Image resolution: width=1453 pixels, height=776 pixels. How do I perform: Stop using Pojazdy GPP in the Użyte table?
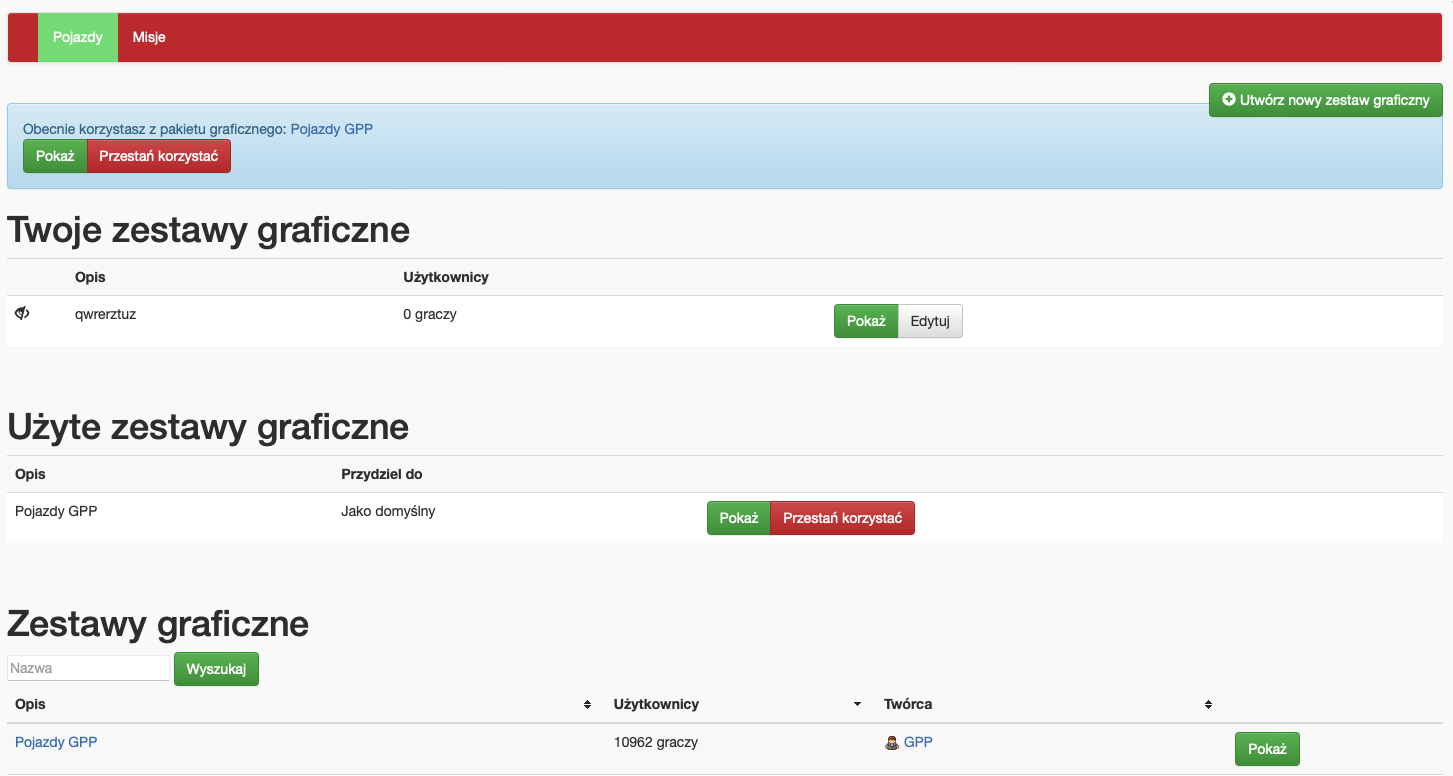pos(842,518)
